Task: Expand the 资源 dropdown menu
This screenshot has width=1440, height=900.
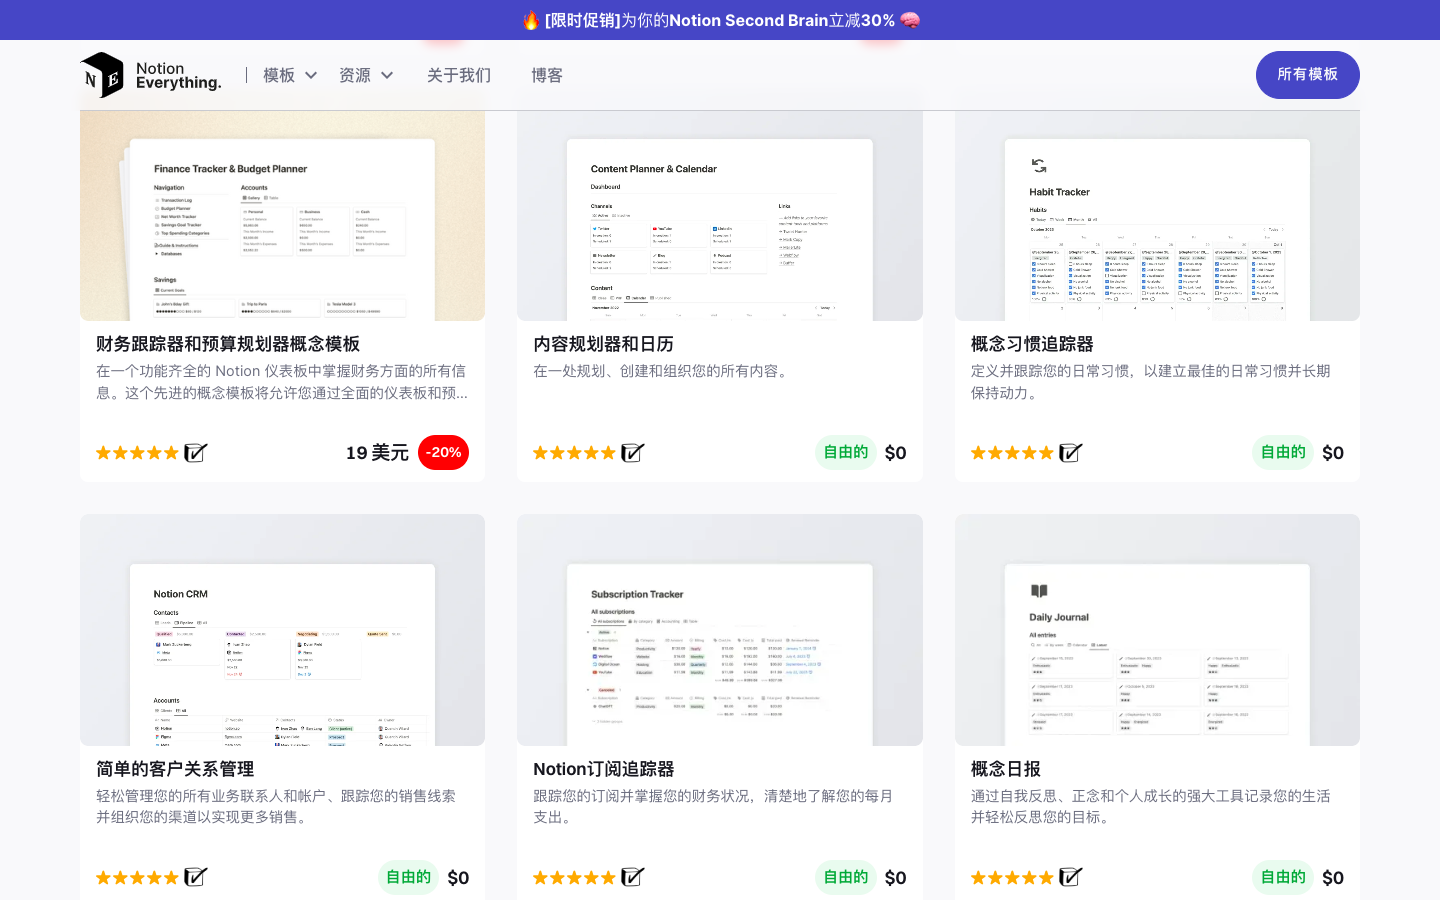Action: point(365,75)
